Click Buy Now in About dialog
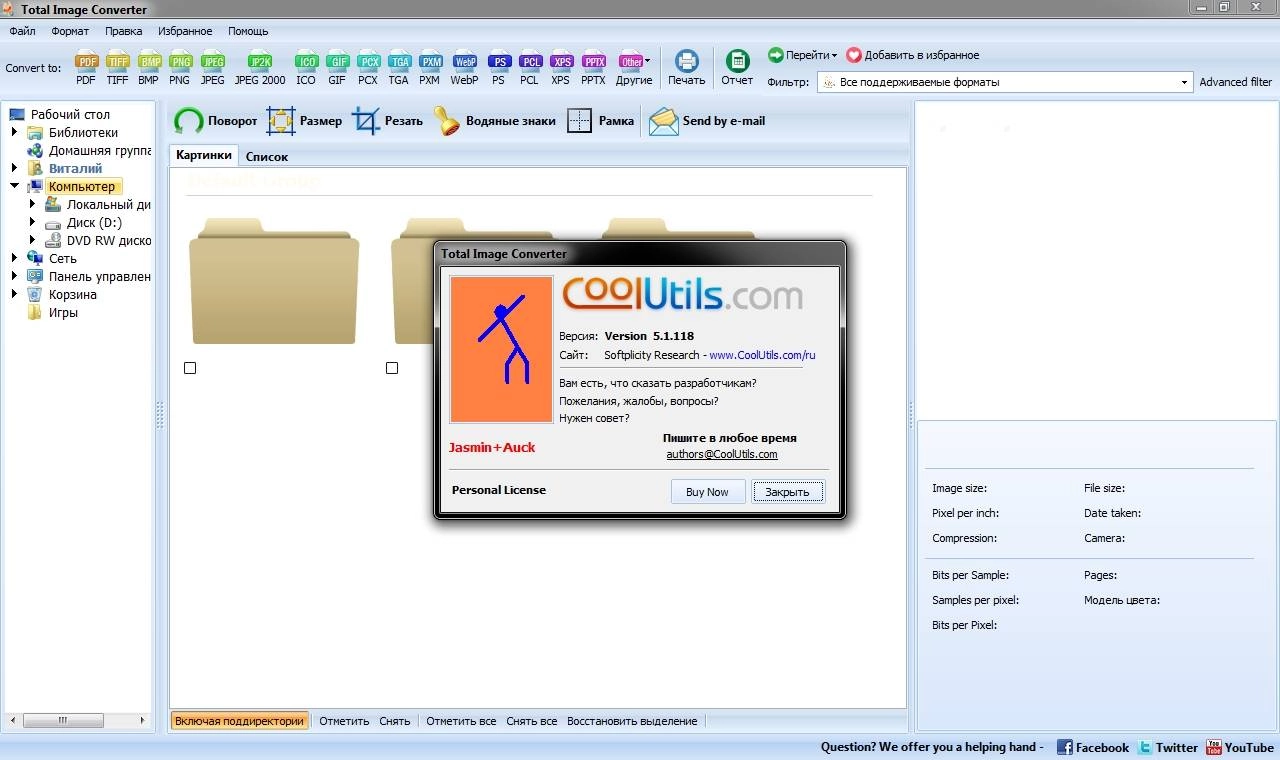The image size is (1280, 760). [x=707, y=492]
